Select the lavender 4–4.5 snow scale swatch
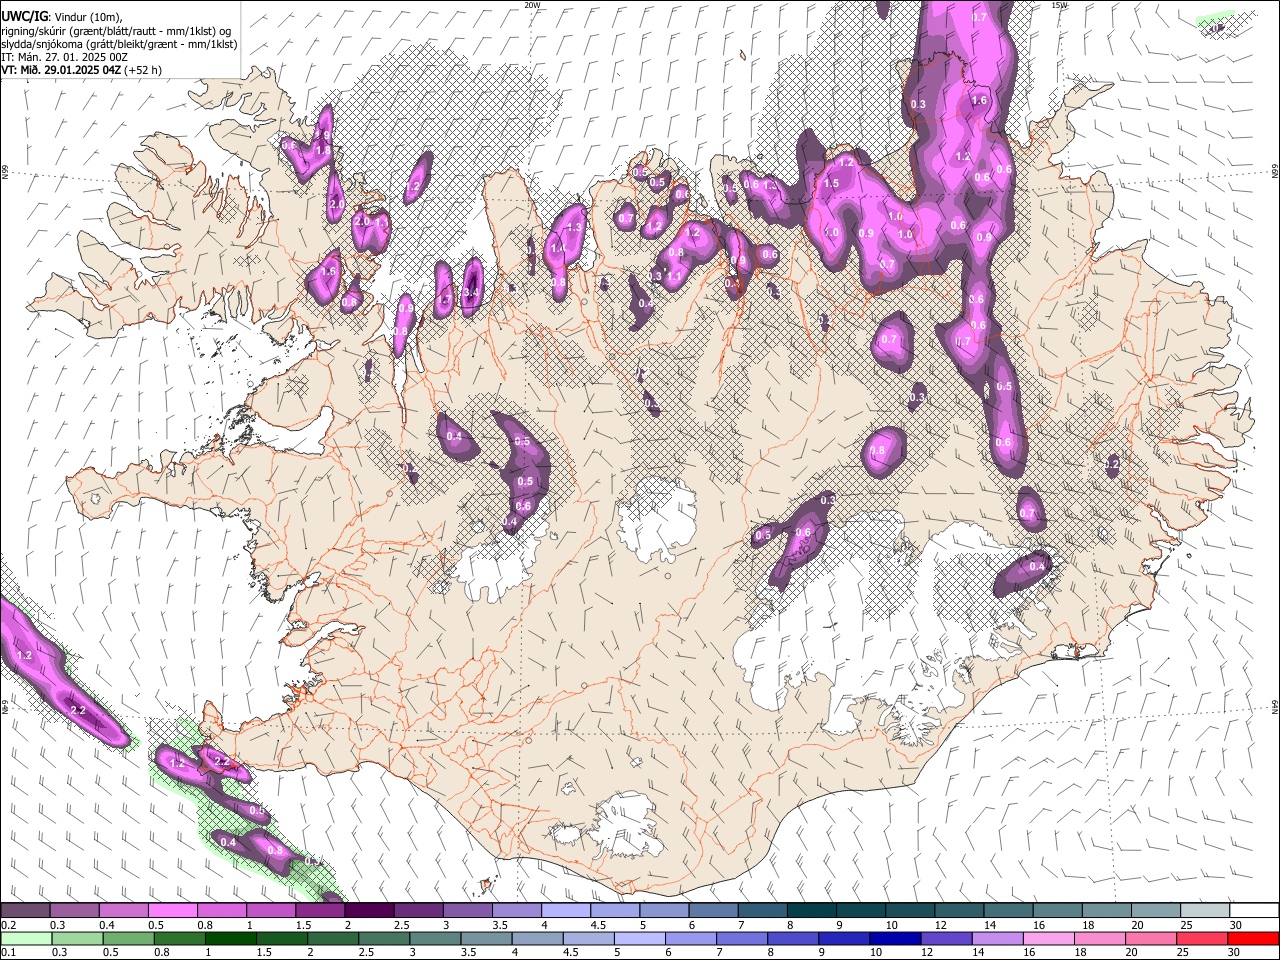Viewport: 1280px width, 960px height. pyautogui.click(x=565, y=910)
